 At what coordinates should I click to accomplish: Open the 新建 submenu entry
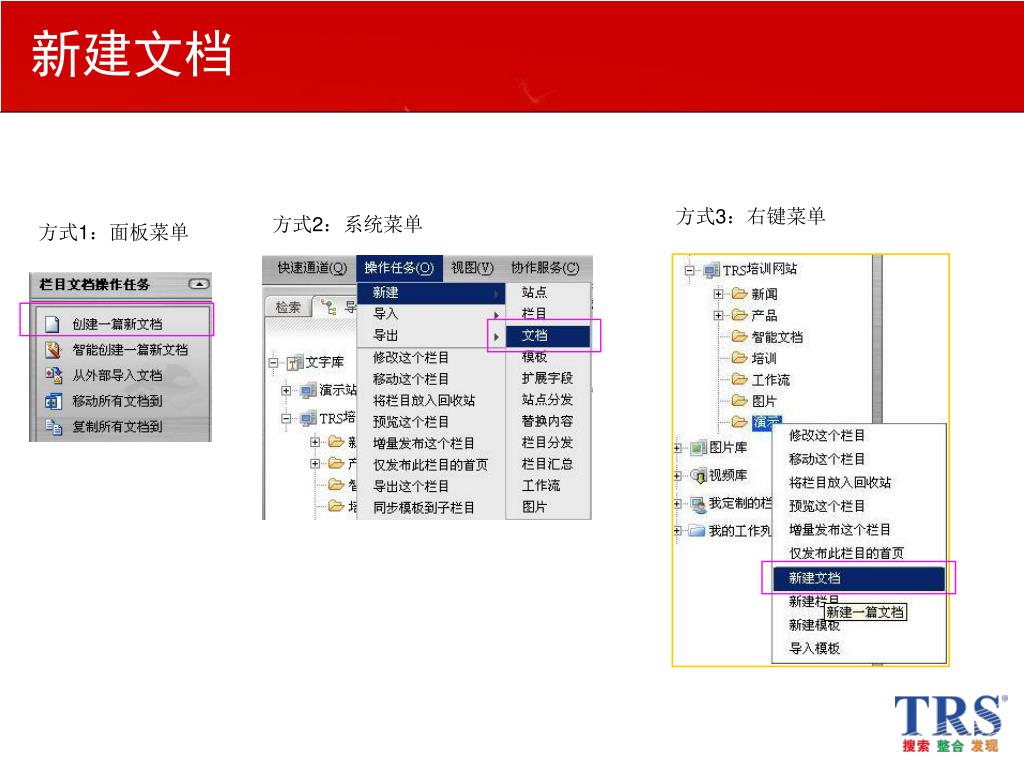[431, 293]
